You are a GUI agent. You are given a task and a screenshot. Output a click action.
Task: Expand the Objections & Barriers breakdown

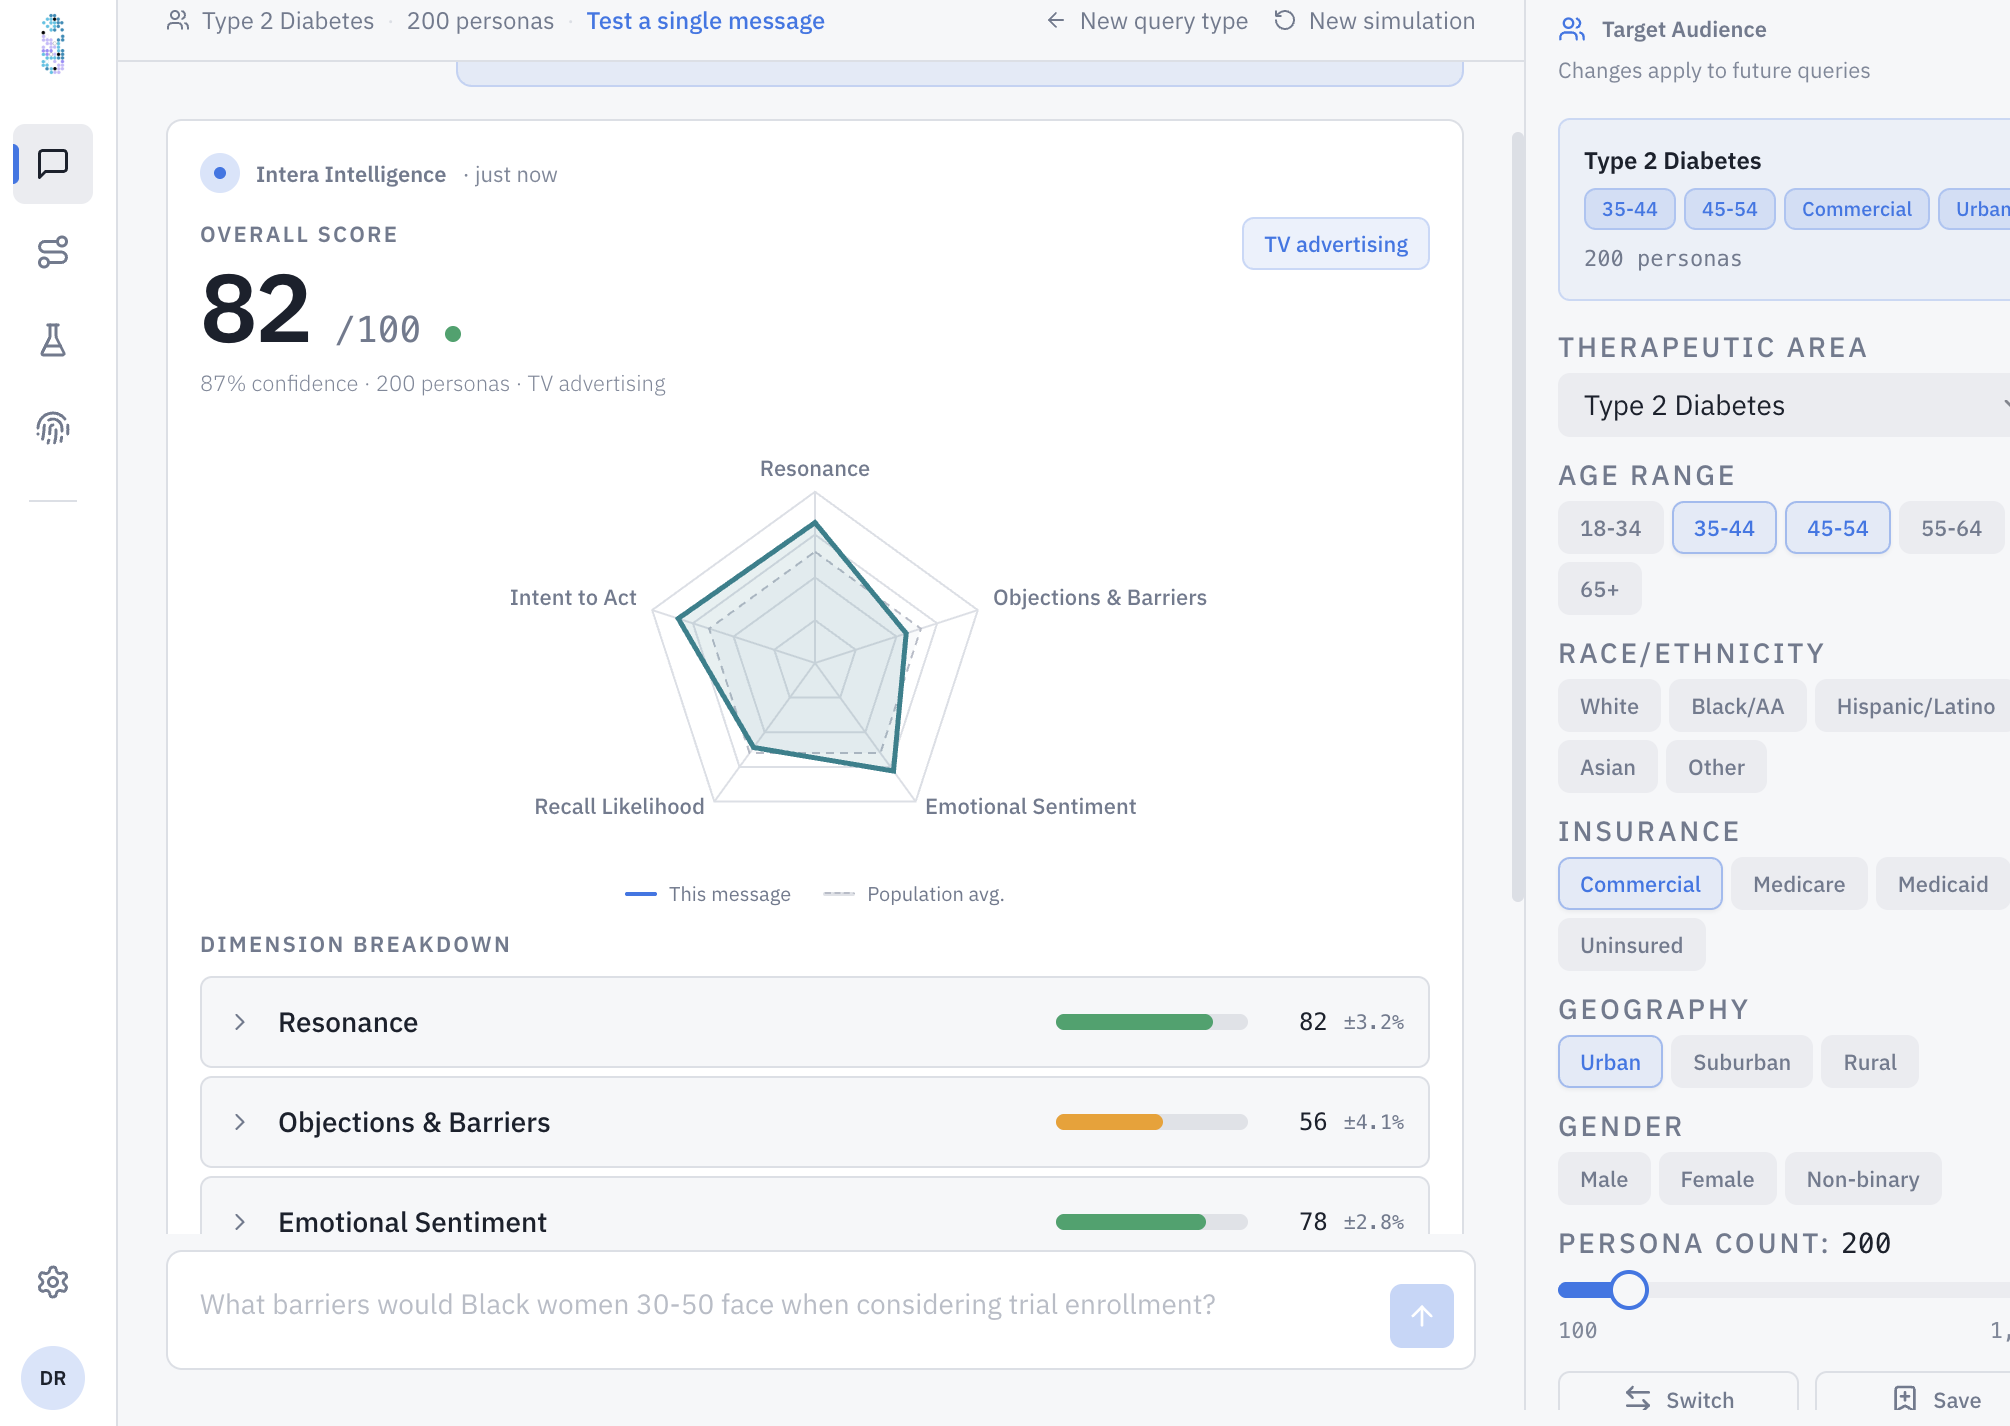[240, 1121]
